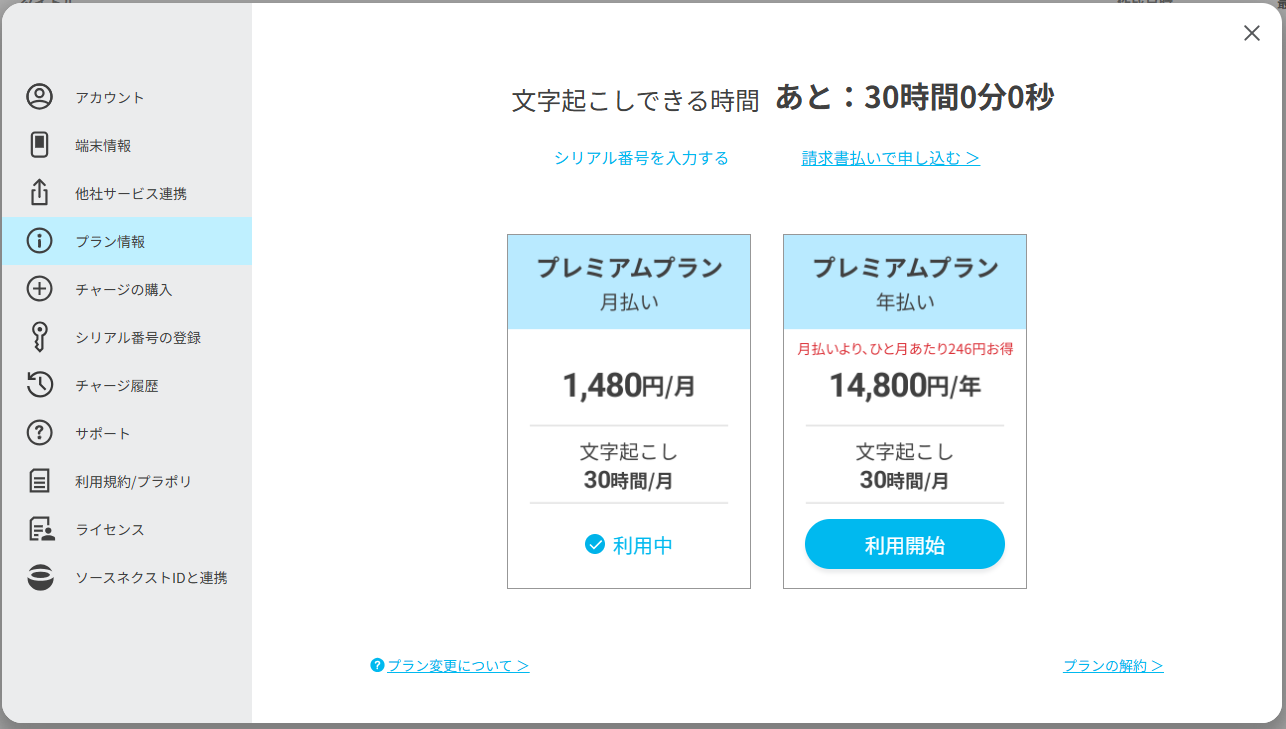Screen dimensions: 1286x729
Task: Click the サポート question mark icon
Action: [x=39, y=433]
